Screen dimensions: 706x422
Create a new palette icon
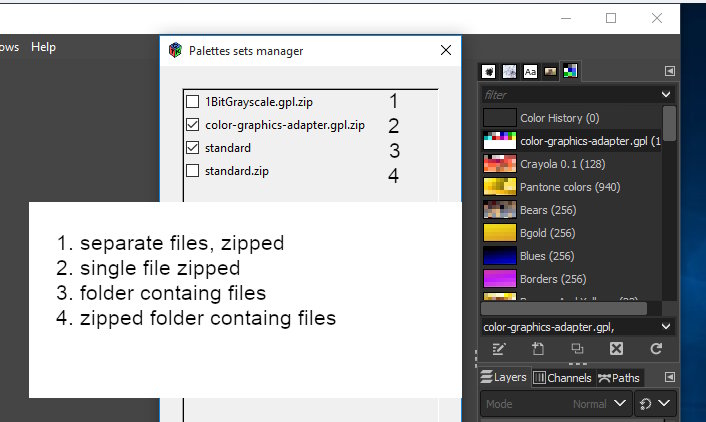click(538, 349)
